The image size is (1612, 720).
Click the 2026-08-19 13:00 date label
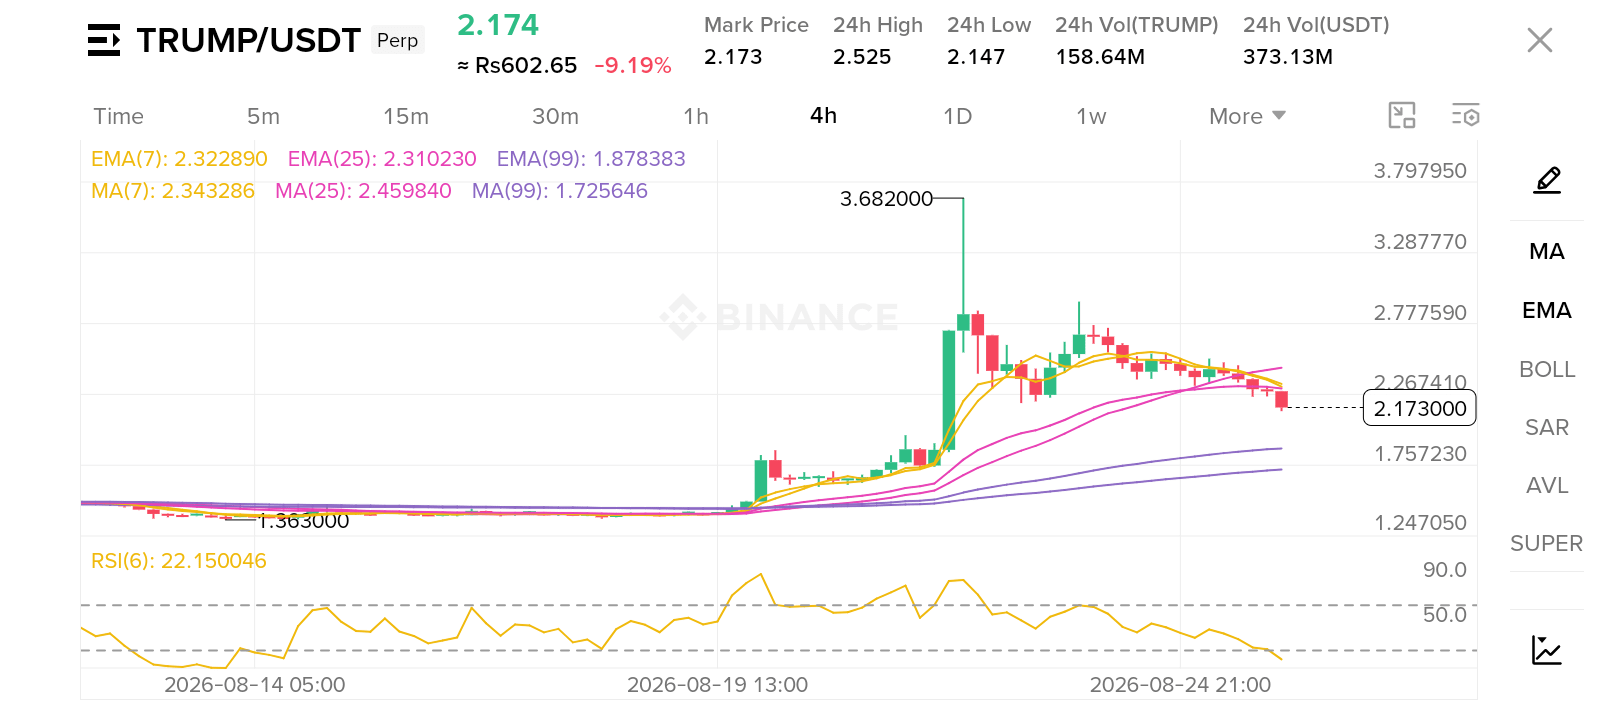[x=717, y=685]
